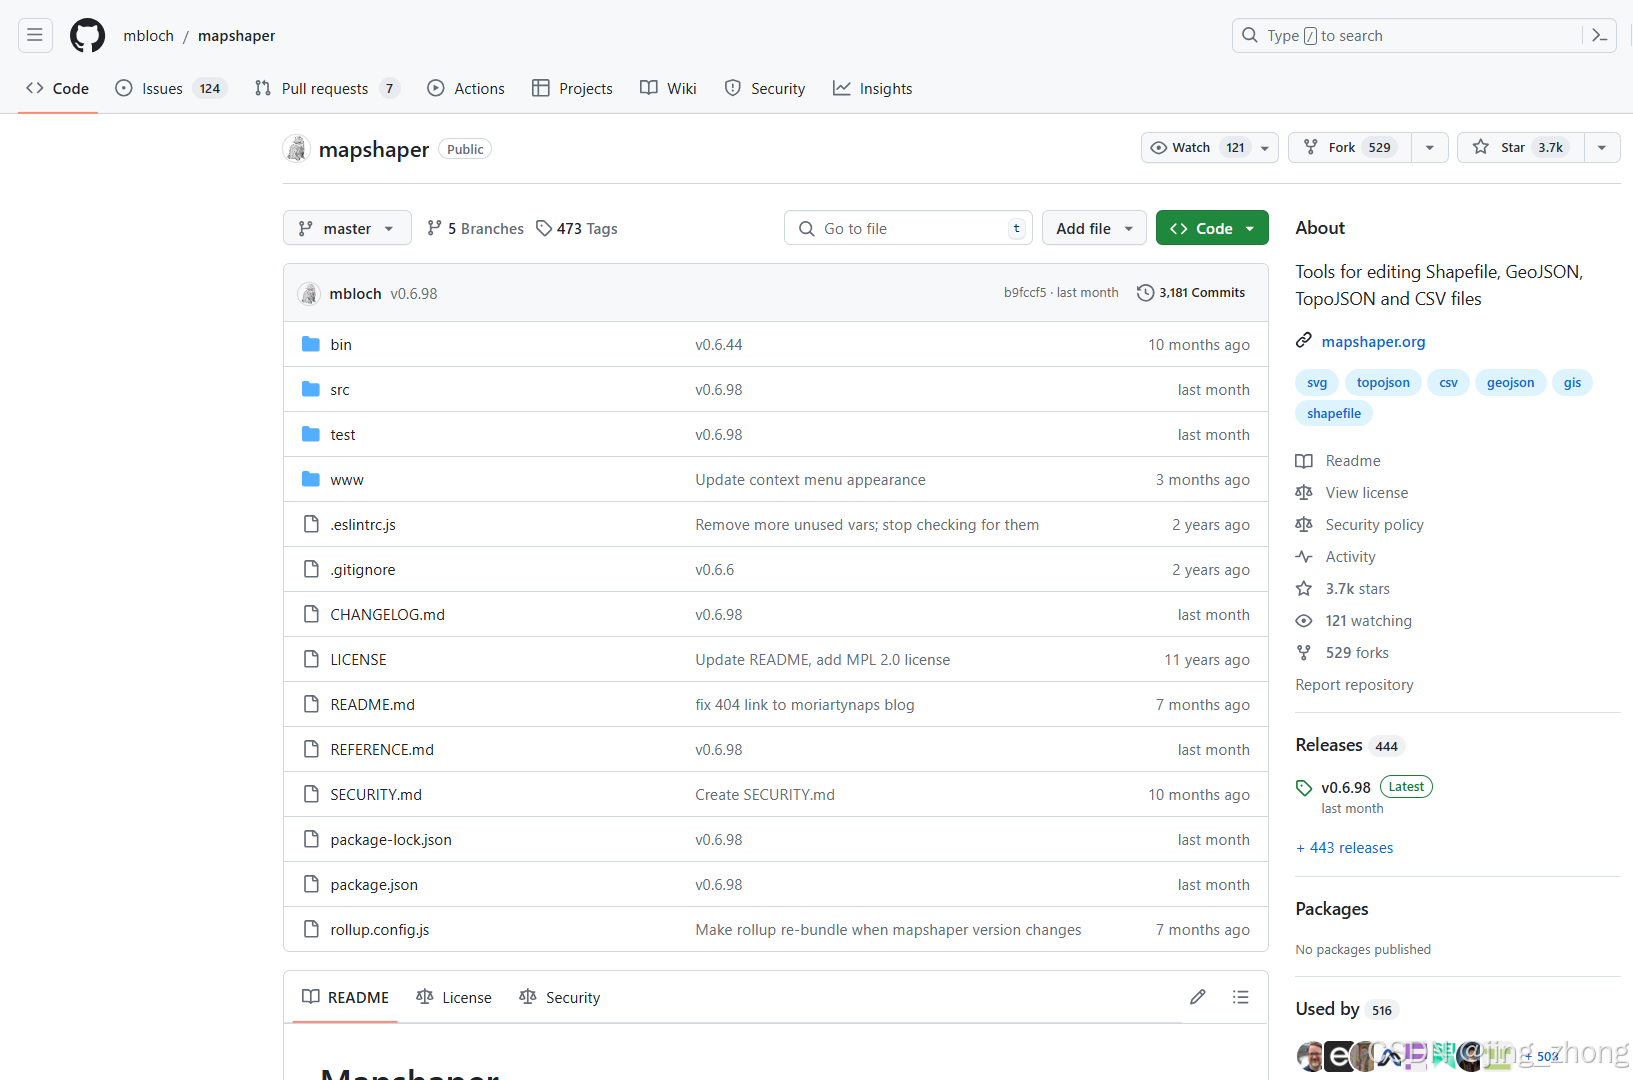This screenshot has width=1633, height=1080.
Task: Open the Security repository tab
Action: 765,89
